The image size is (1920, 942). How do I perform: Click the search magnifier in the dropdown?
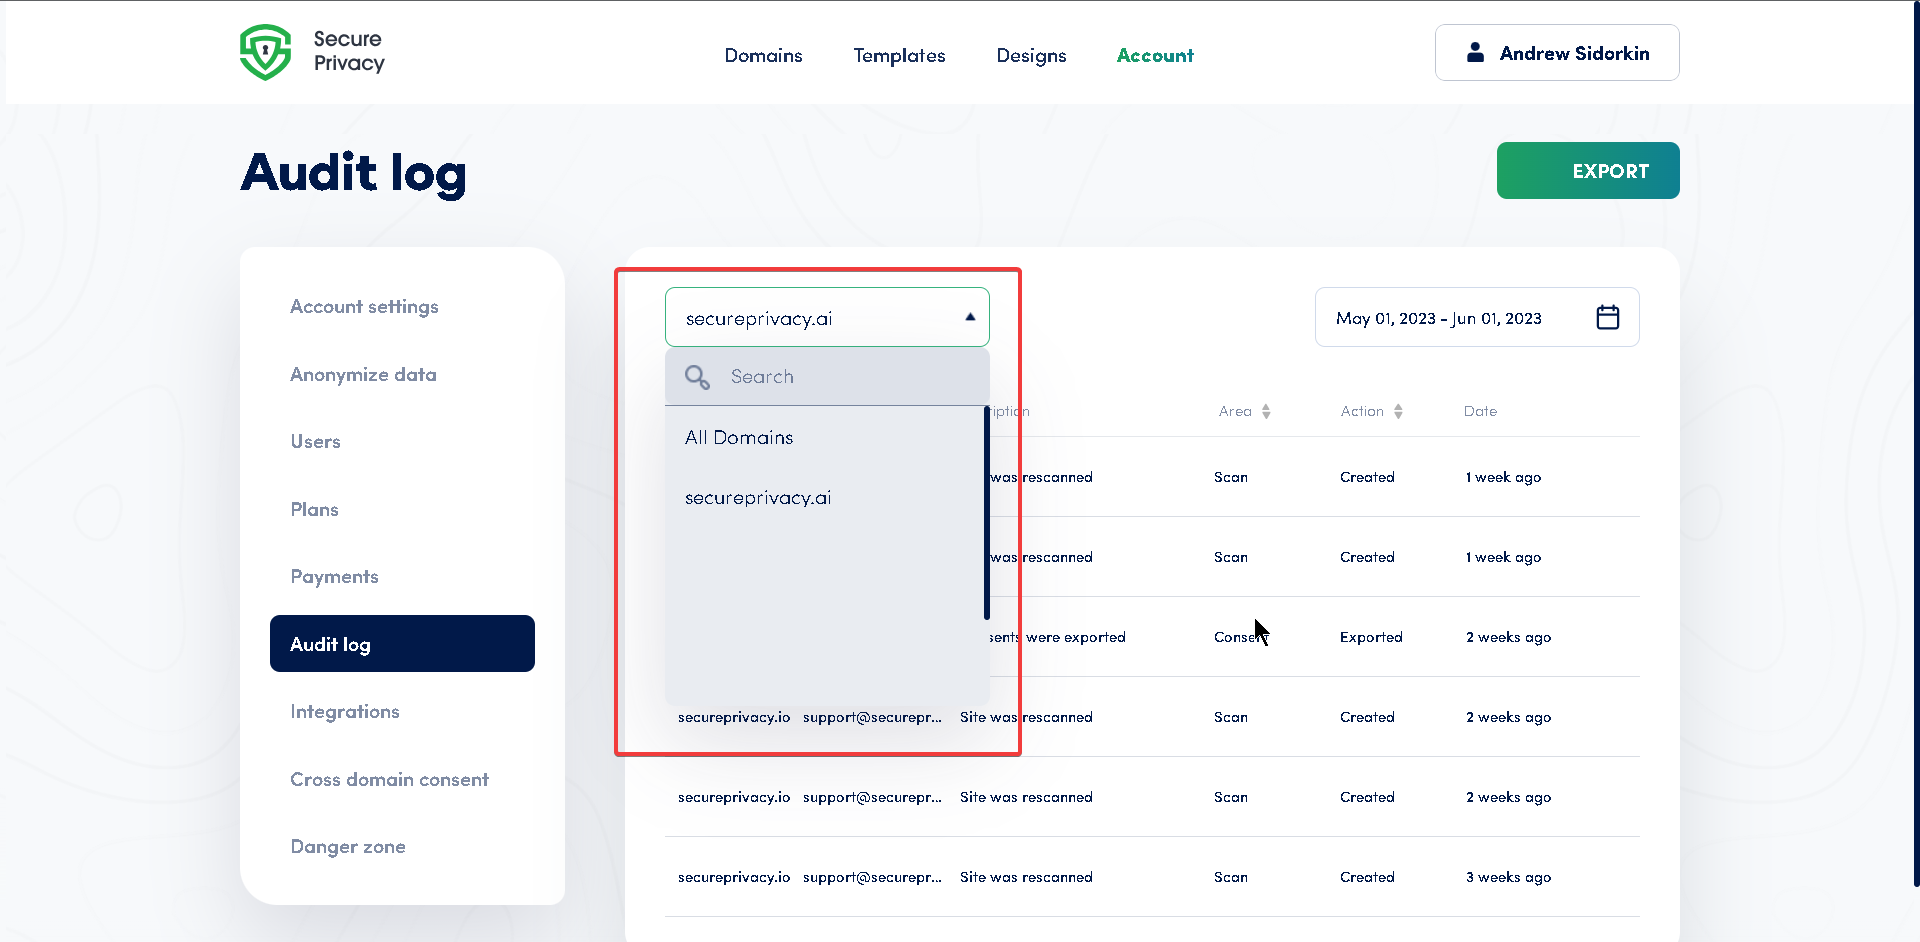tap(697, 377)
